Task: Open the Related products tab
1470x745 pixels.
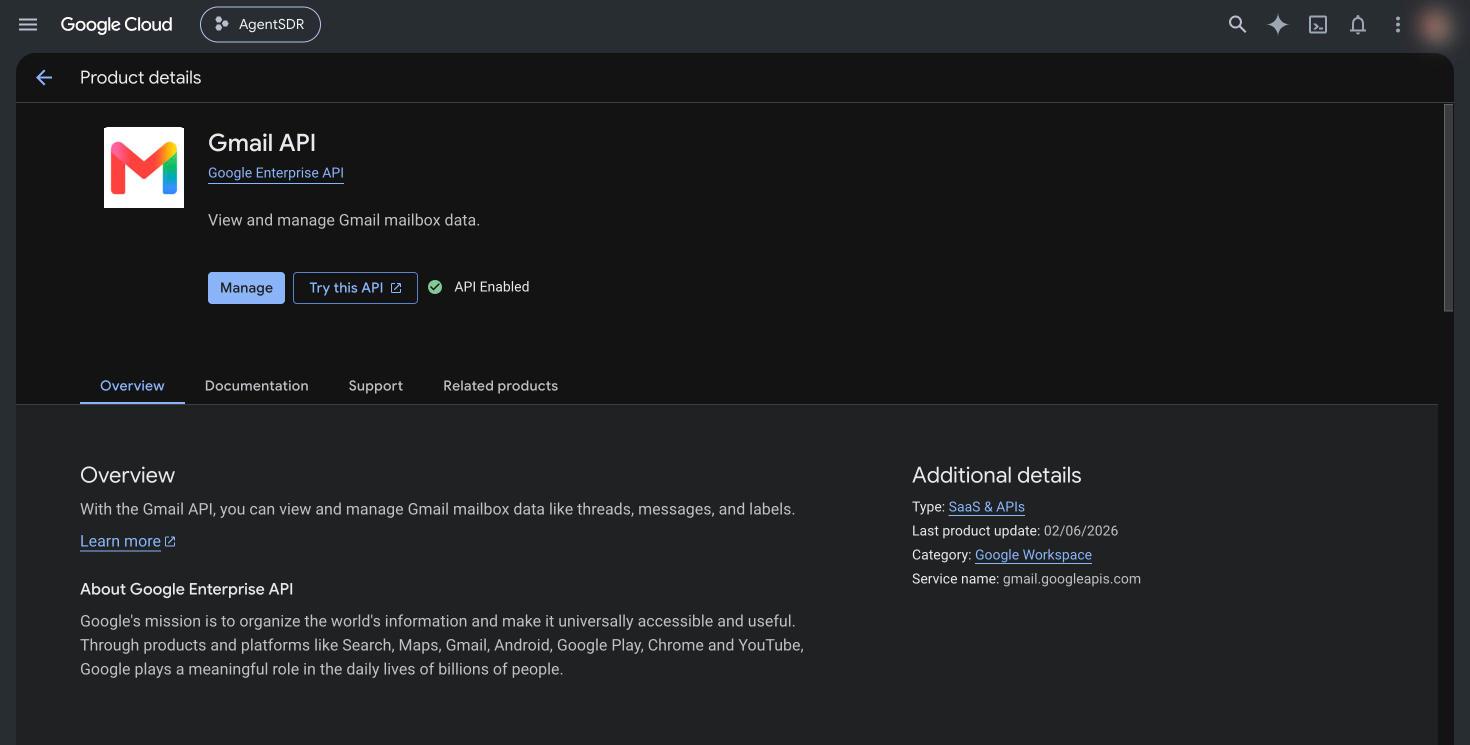Action: (x=501, y=385)
